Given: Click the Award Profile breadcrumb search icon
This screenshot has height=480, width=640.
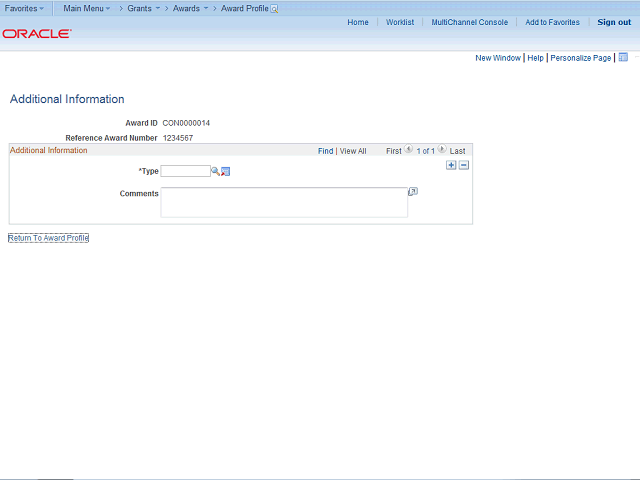Looking at the screenshot, I should [x=274, y=9].
